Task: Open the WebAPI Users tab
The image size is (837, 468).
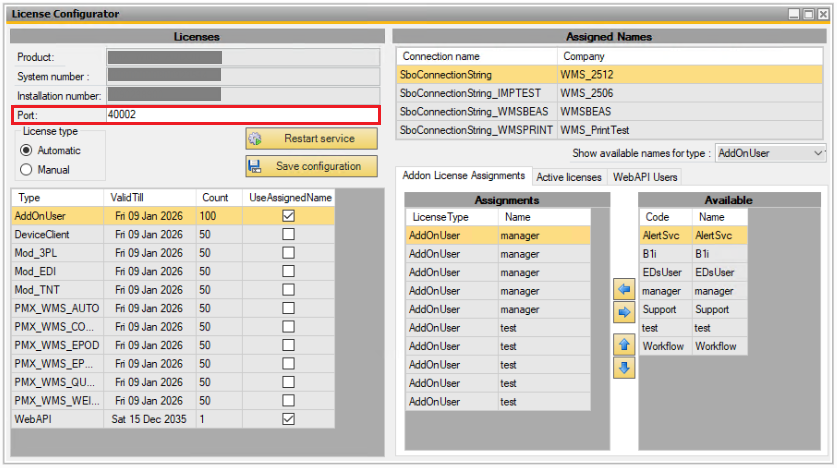Action: pos(645,177)
